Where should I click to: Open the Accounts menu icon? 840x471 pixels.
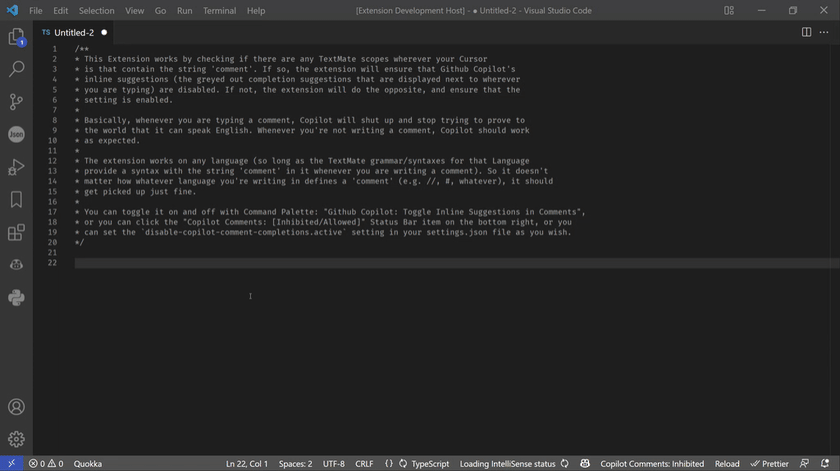pos(16,407)
